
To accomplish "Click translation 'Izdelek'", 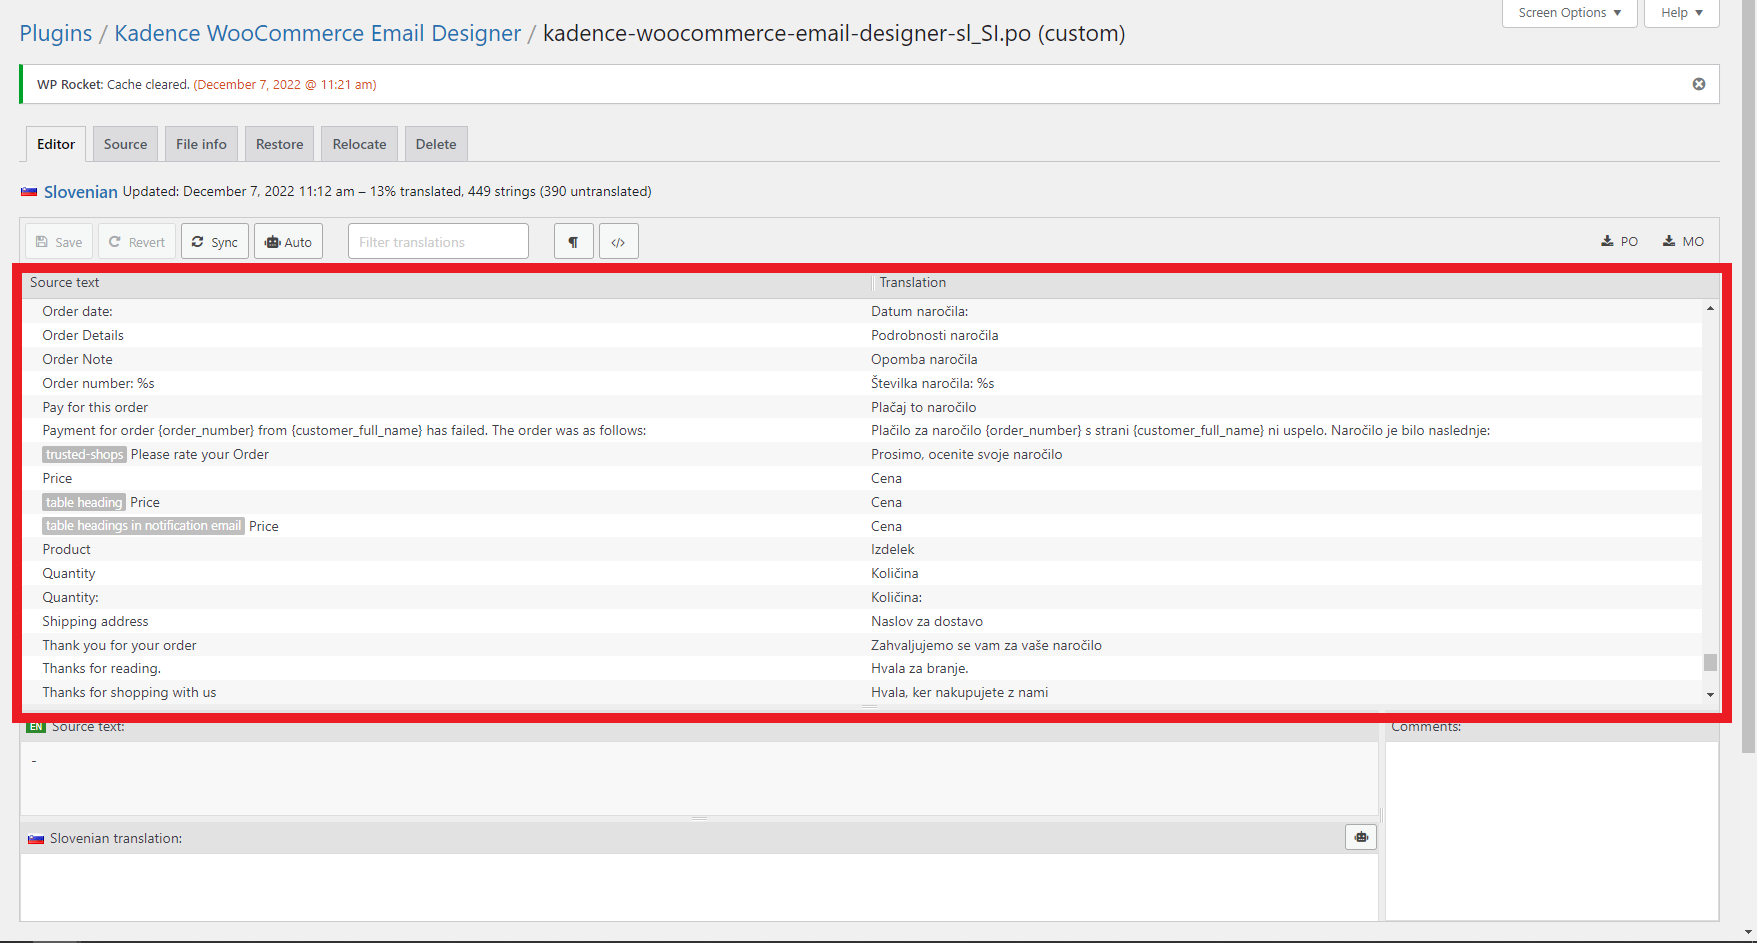I will tap(892, 549).
